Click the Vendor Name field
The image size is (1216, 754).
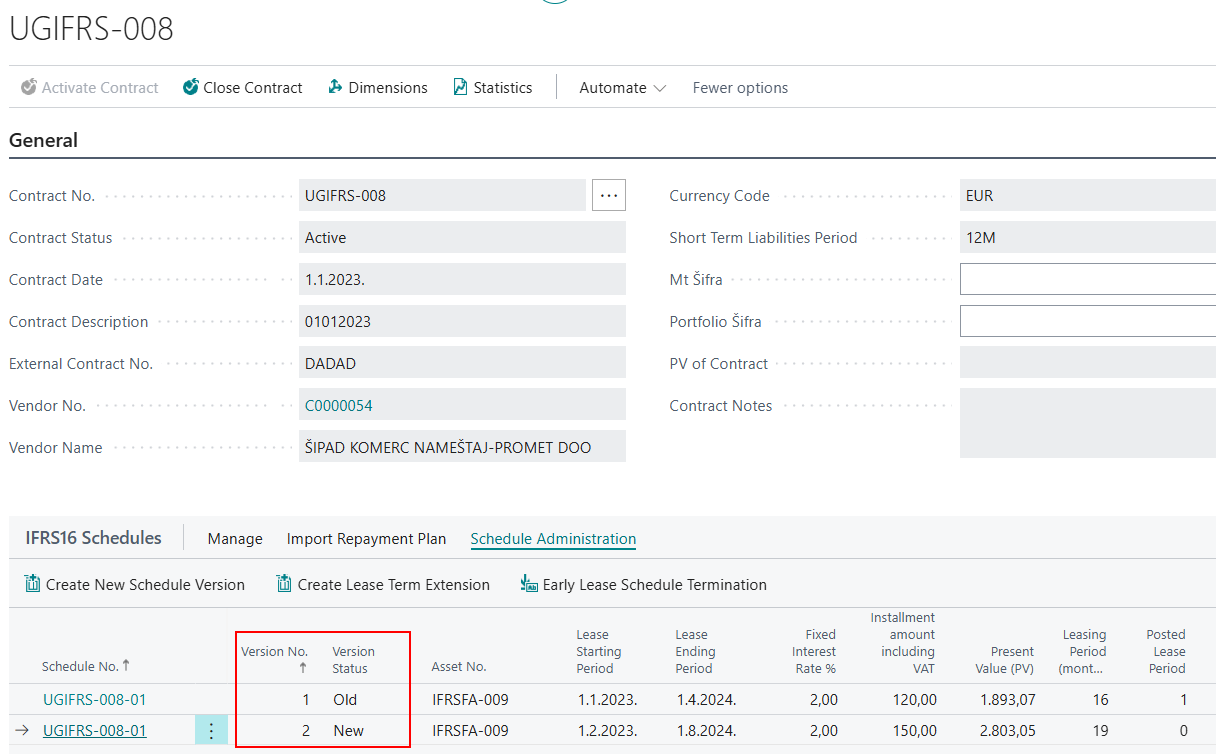[462, 447]
